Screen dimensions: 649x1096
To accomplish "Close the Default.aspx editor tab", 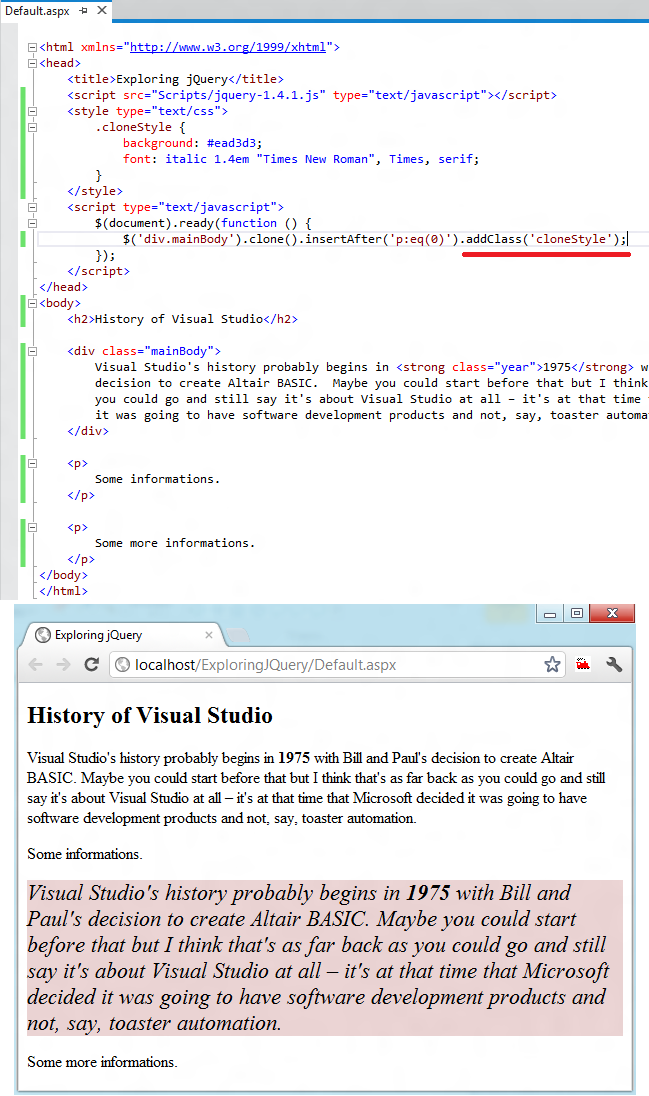I will [102, 10].
